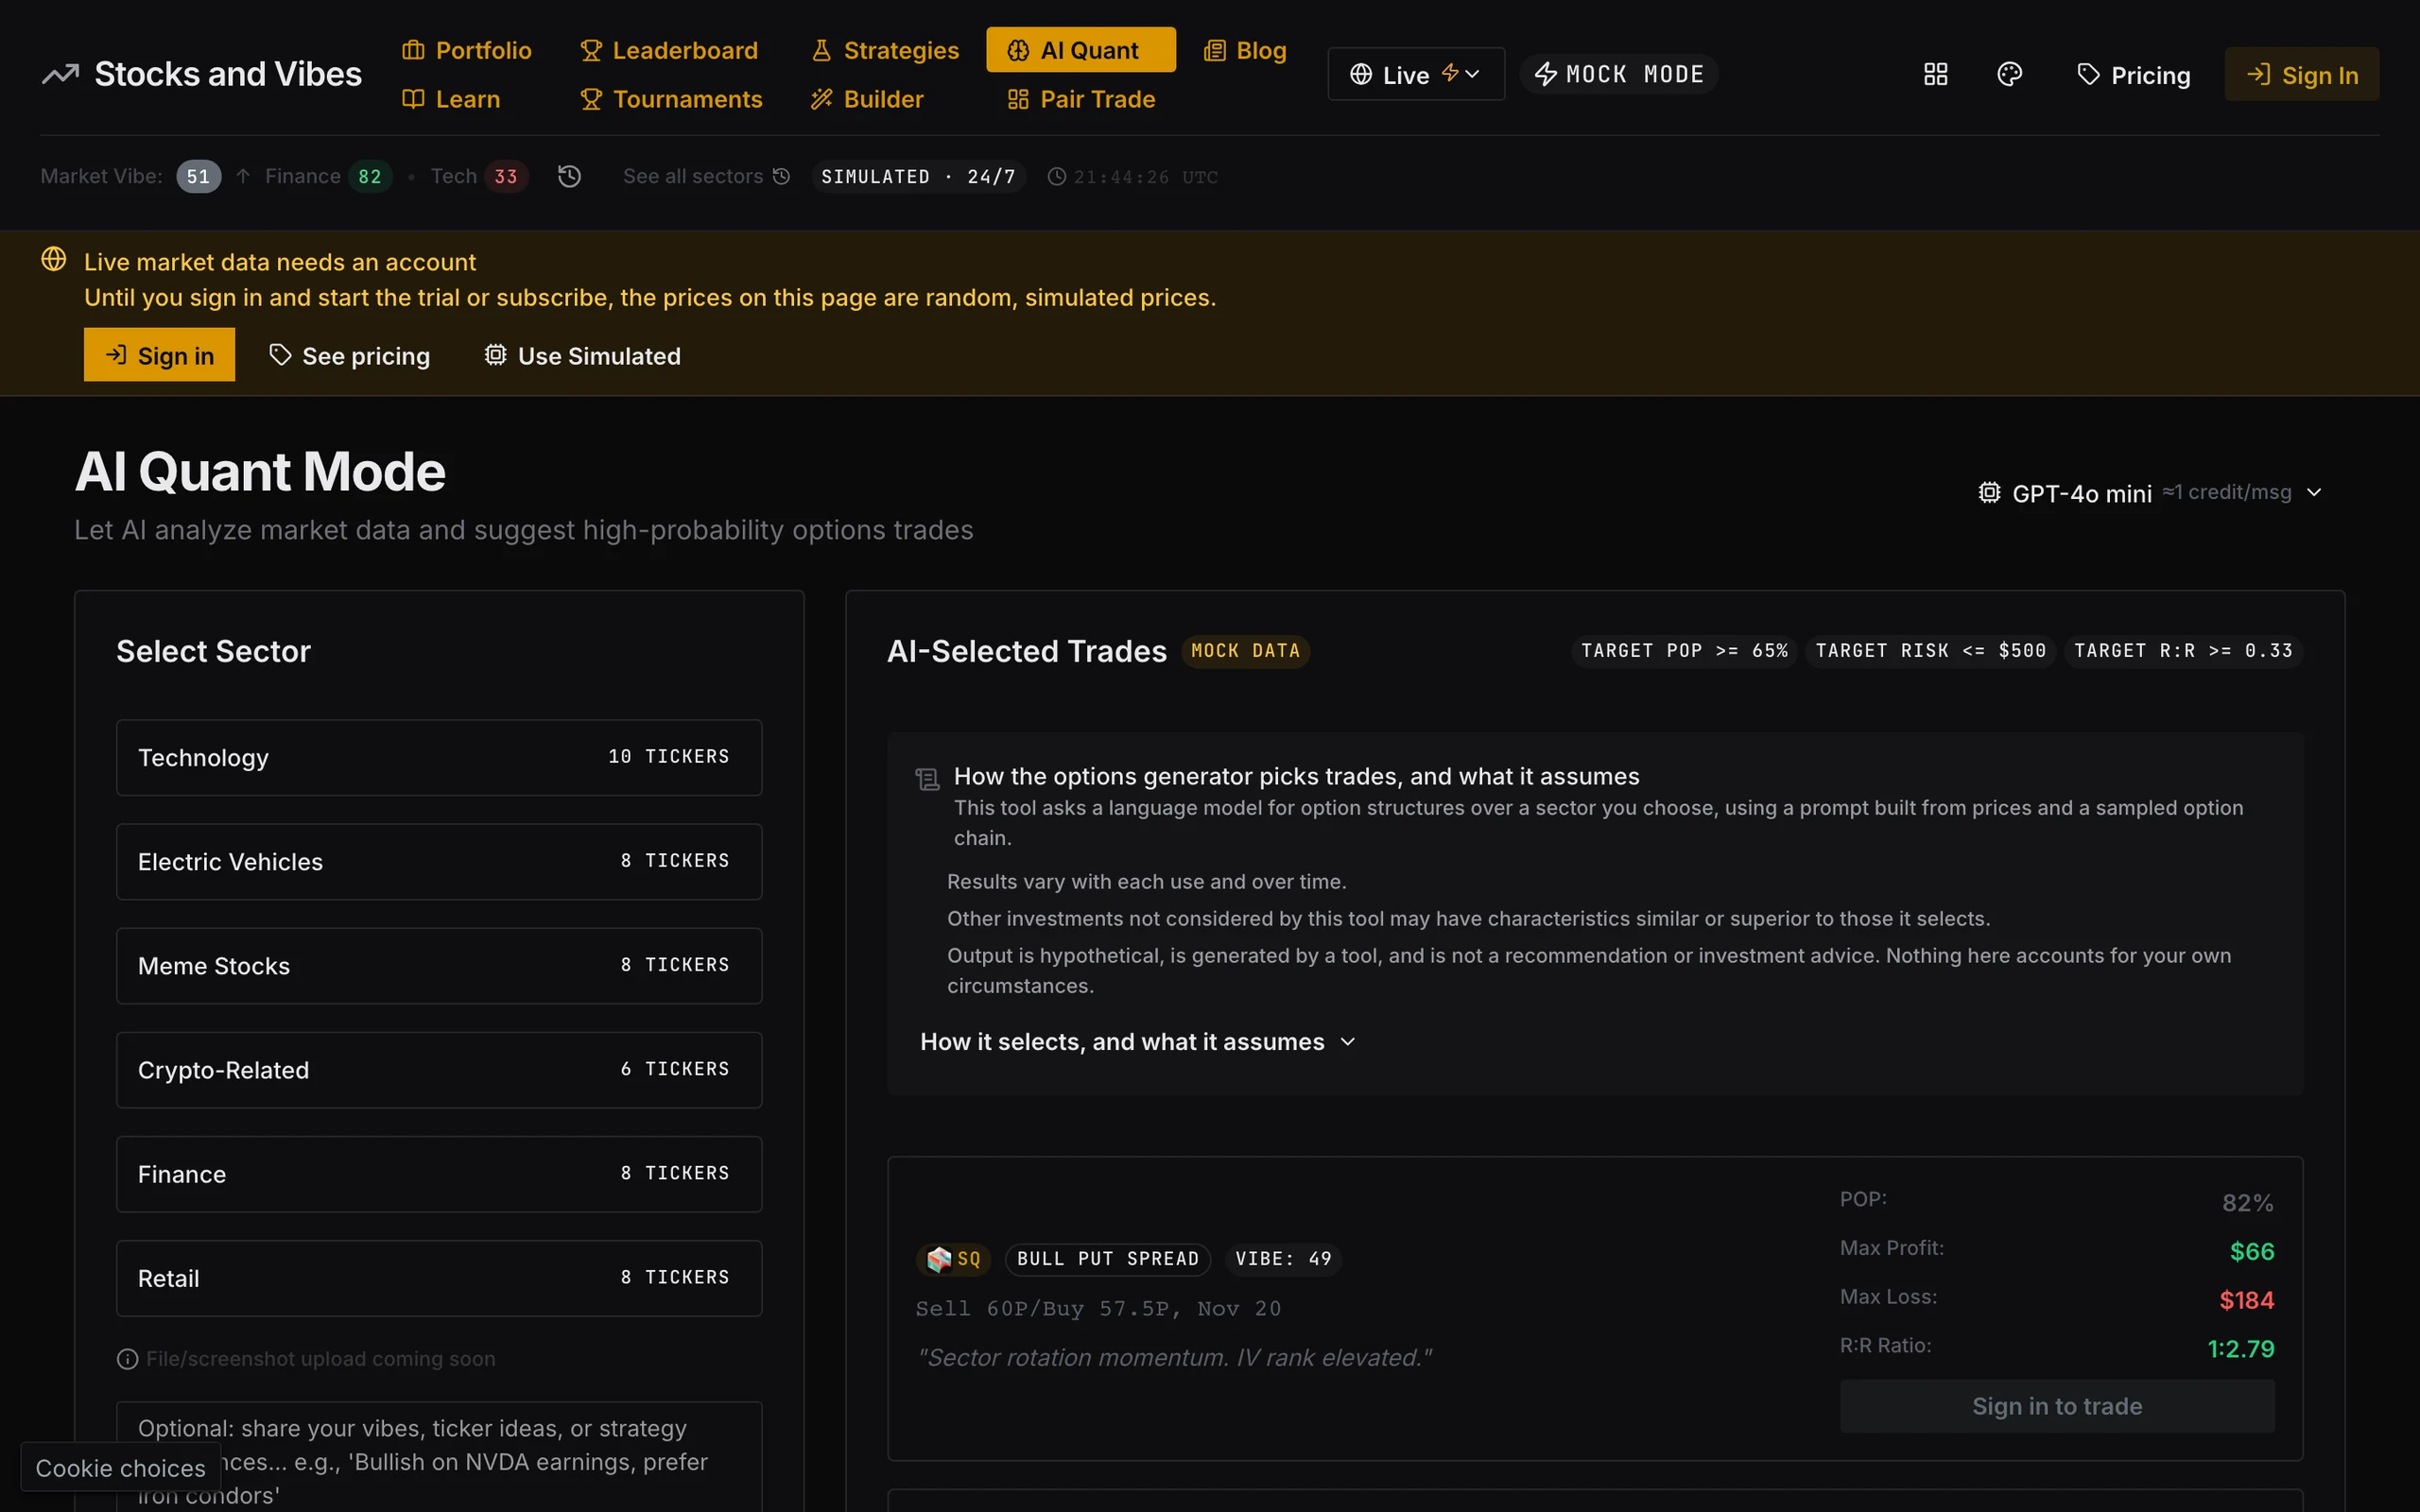Click the TARGET RISK <= $500 chip
2420x1512 pixels.
1930,651
